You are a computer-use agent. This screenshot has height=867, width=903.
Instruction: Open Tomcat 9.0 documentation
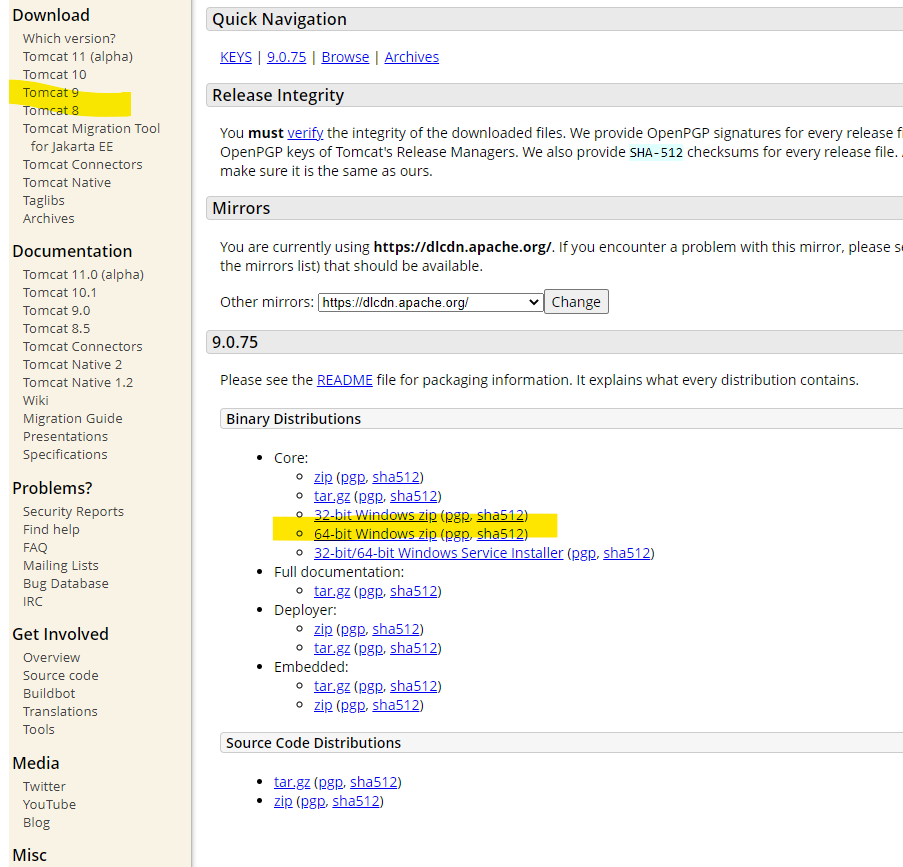pyautogui.click(x=56, y=310)
